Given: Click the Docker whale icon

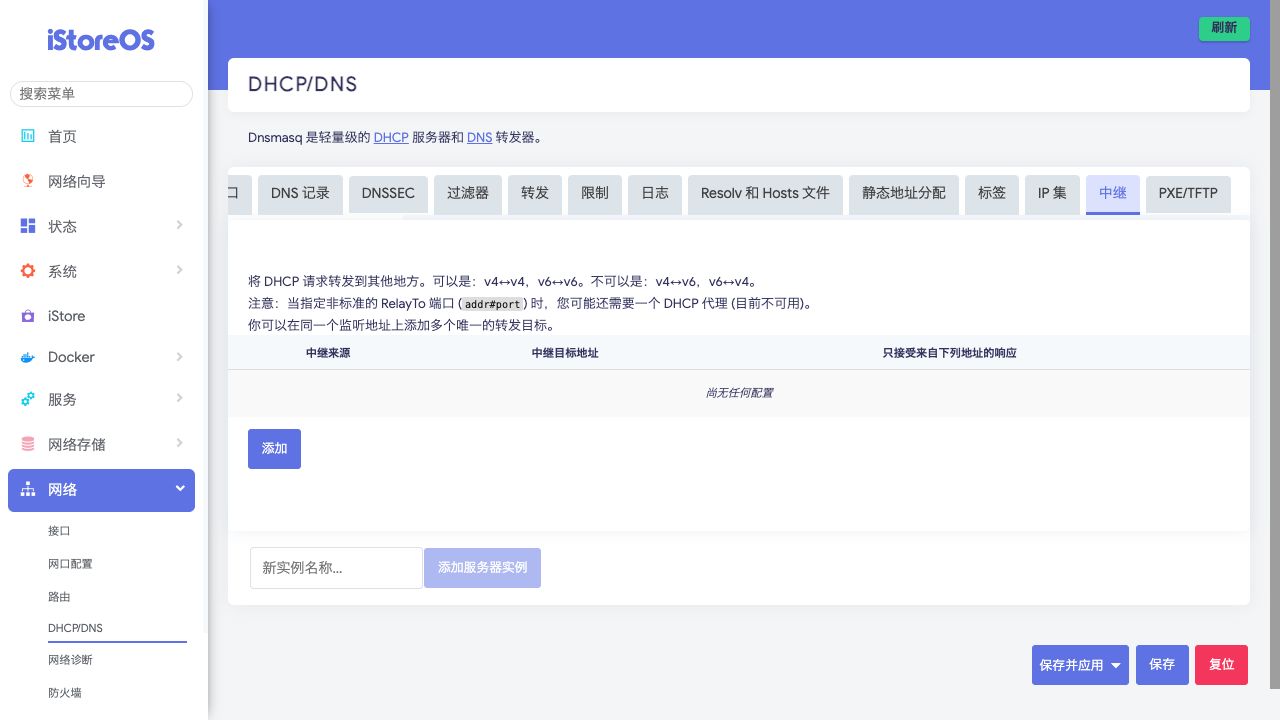Looking at the screenshot, I should point(28,357).
